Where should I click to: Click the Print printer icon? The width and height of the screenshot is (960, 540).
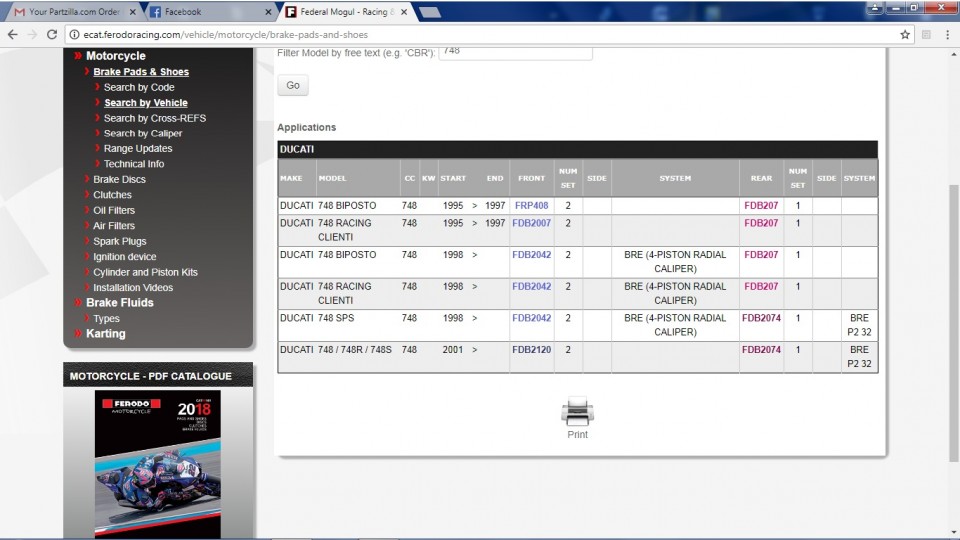[577, 411]
